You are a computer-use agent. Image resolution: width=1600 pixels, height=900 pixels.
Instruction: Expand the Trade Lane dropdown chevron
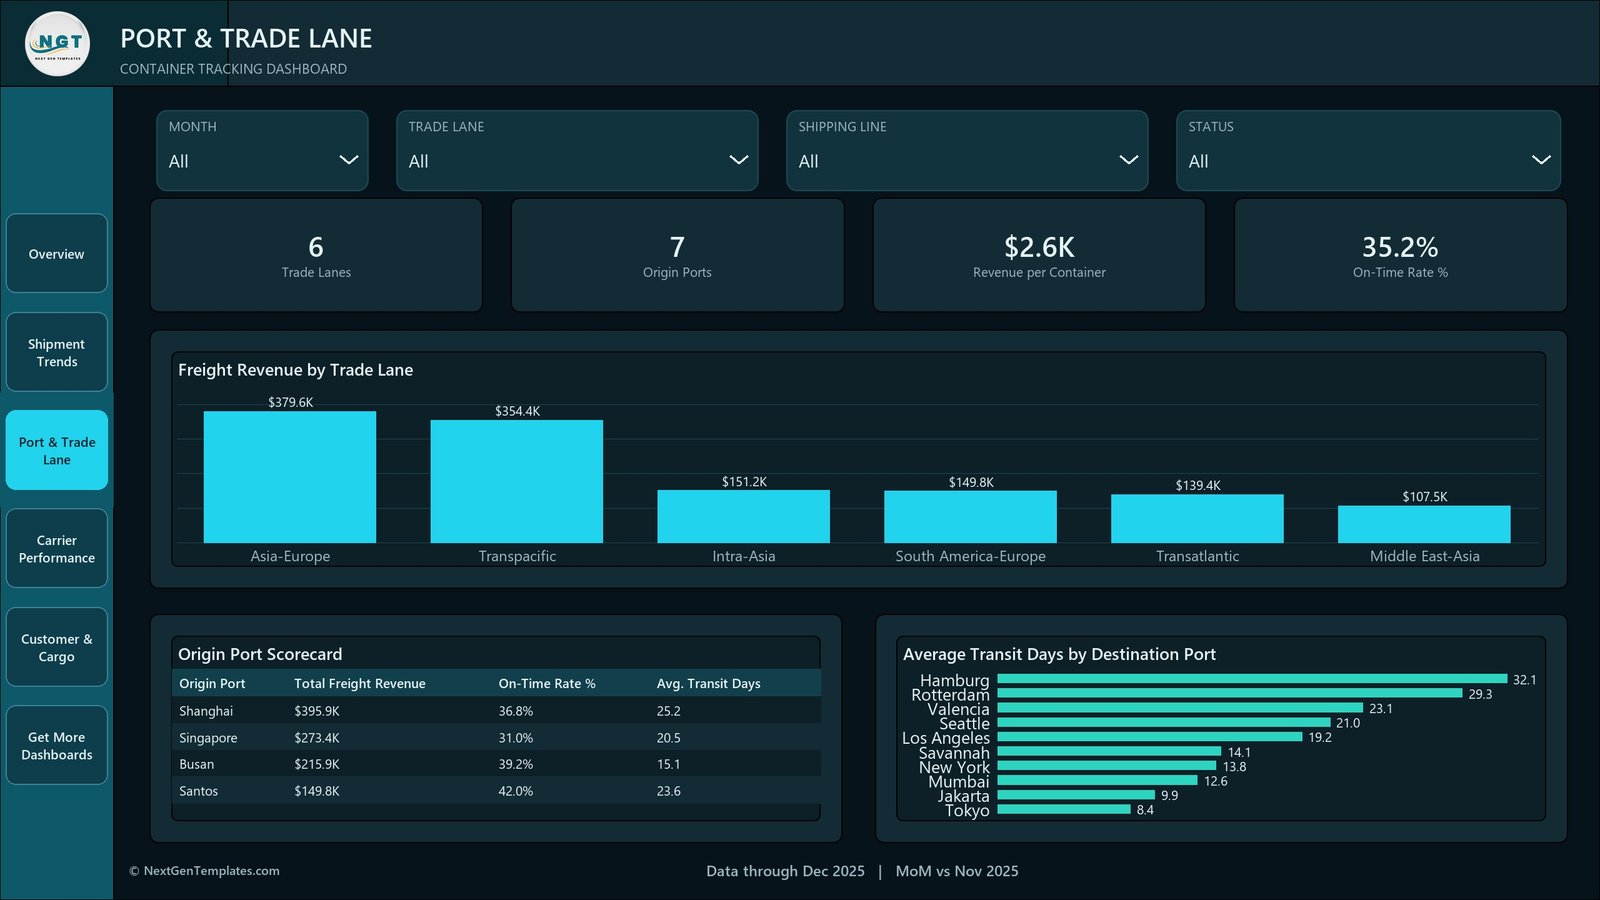(x=739, y=160)
